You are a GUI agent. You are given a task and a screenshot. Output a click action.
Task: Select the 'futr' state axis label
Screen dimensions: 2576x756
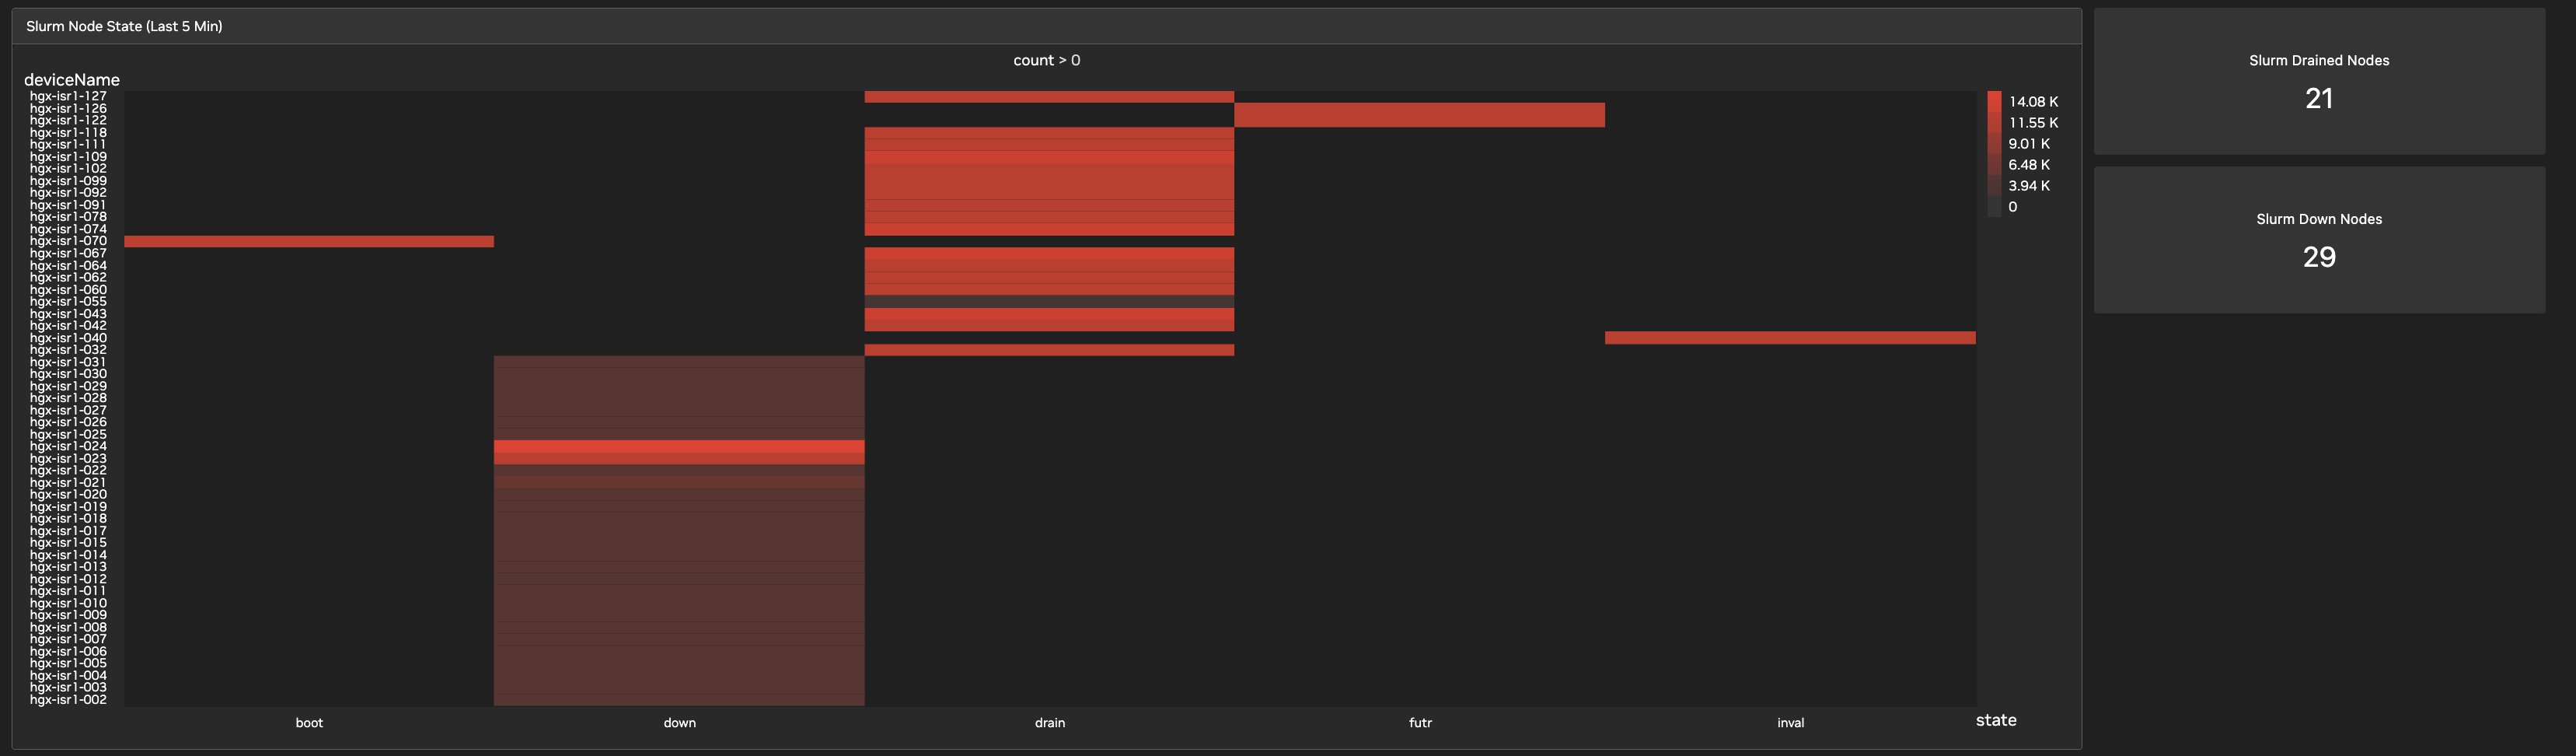pyautogui.click(x=1420, y=722)
